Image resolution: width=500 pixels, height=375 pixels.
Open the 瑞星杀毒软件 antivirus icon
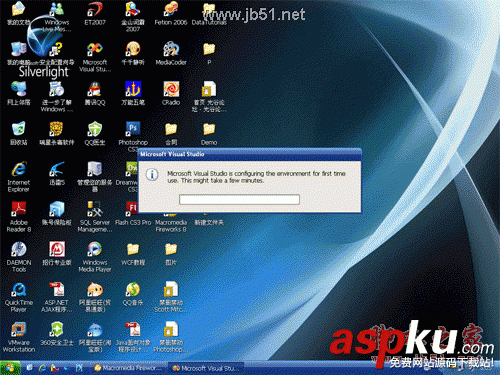point(57,129)
